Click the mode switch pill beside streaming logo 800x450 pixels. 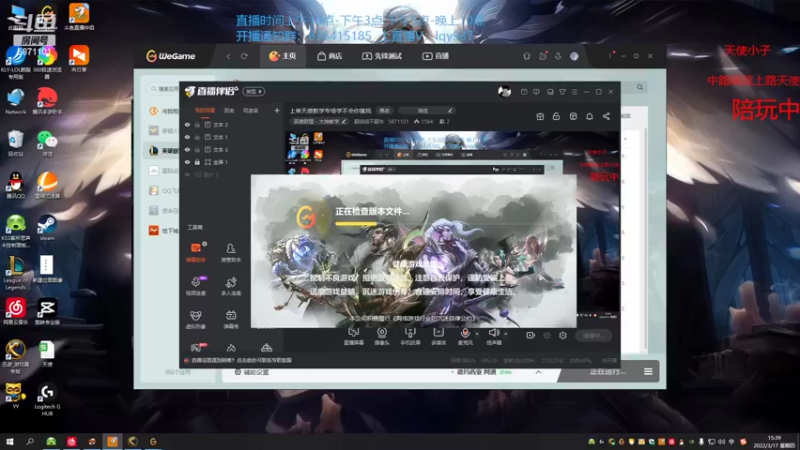(x=254, y=92)
